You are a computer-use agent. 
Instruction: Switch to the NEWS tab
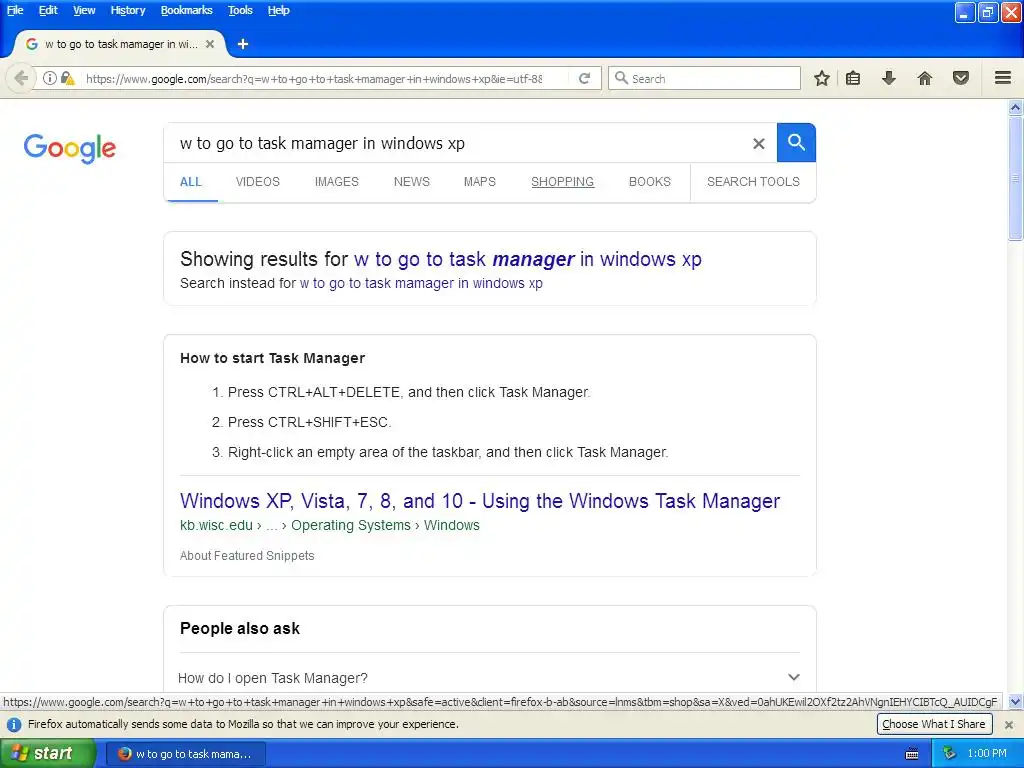coord(412,182)
